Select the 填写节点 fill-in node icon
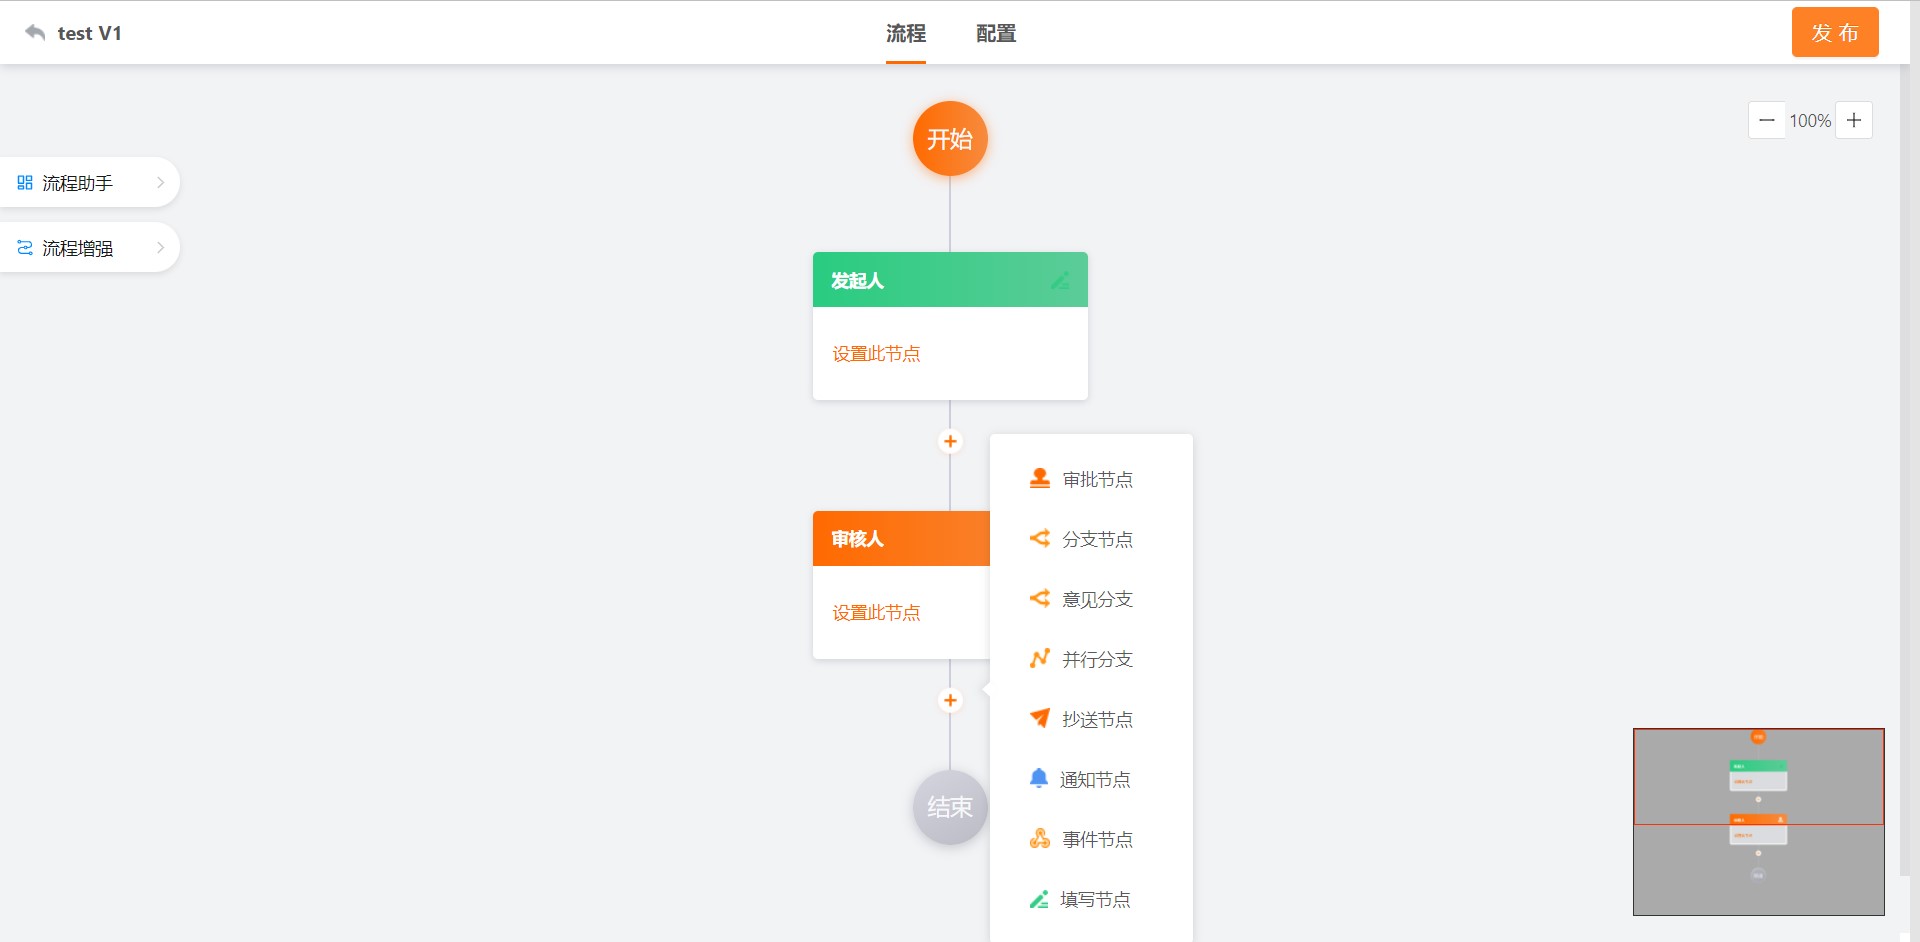Screen dimensions: 1920x942 pyautogui.click(x=1039, y=898)
